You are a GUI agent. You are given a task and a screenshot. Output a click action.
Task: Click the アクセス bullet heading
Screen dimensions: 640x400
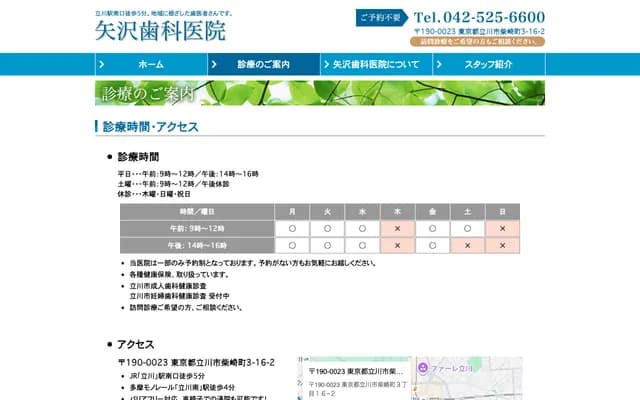136,344
